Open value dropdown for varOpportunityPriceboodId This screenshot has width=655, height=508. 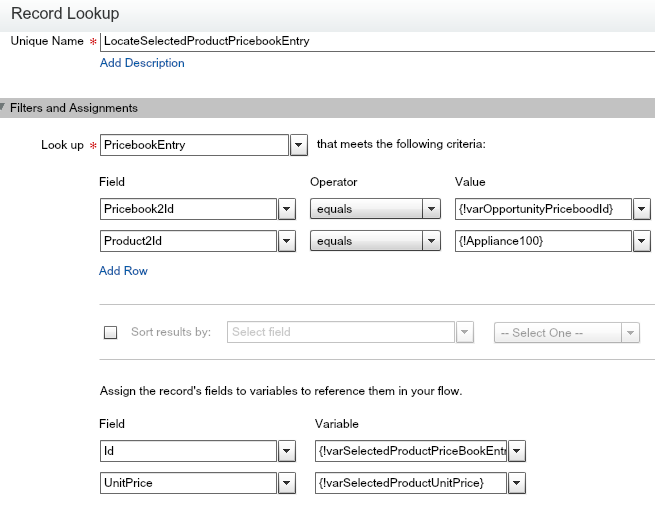pyautogui.click(x=641, y=209)
